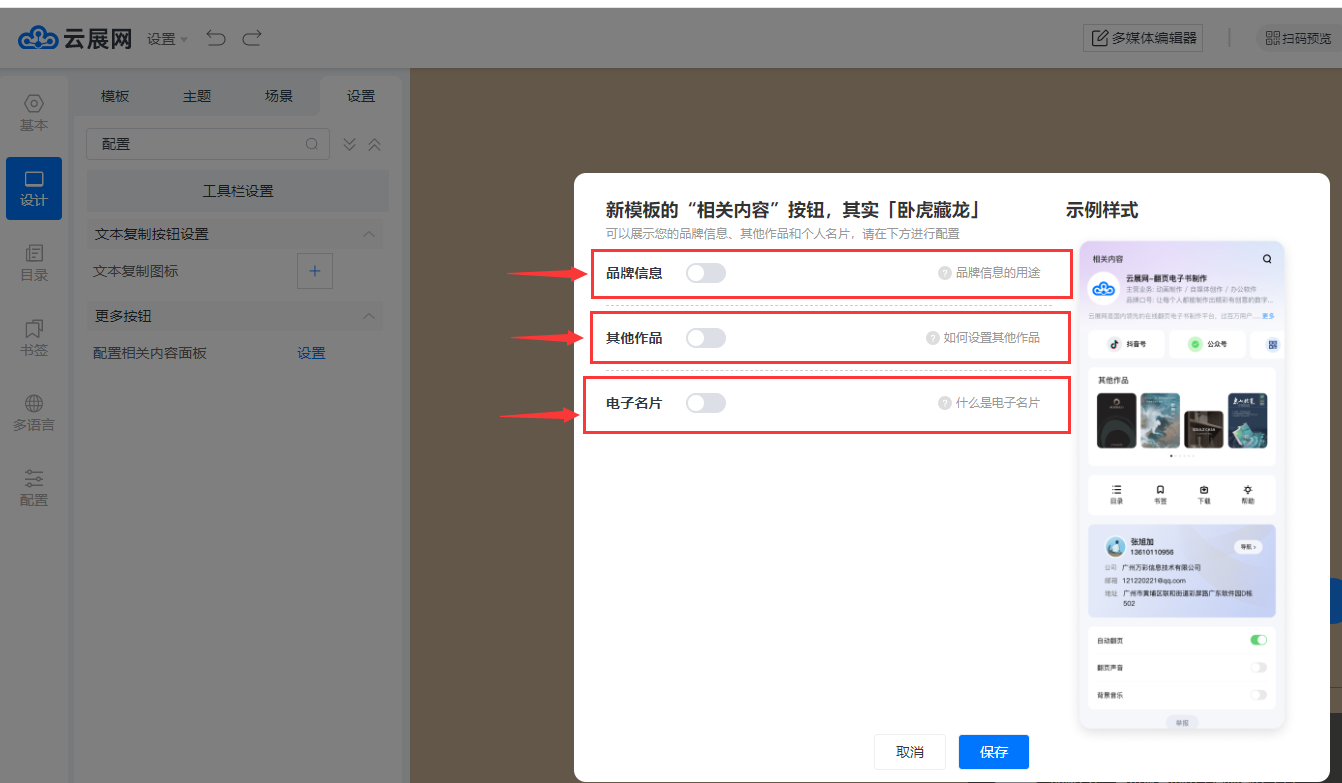Open the 目录 sidebar panel
The width and height of the screenshot is (1342, 783).
tap(34, 263)
